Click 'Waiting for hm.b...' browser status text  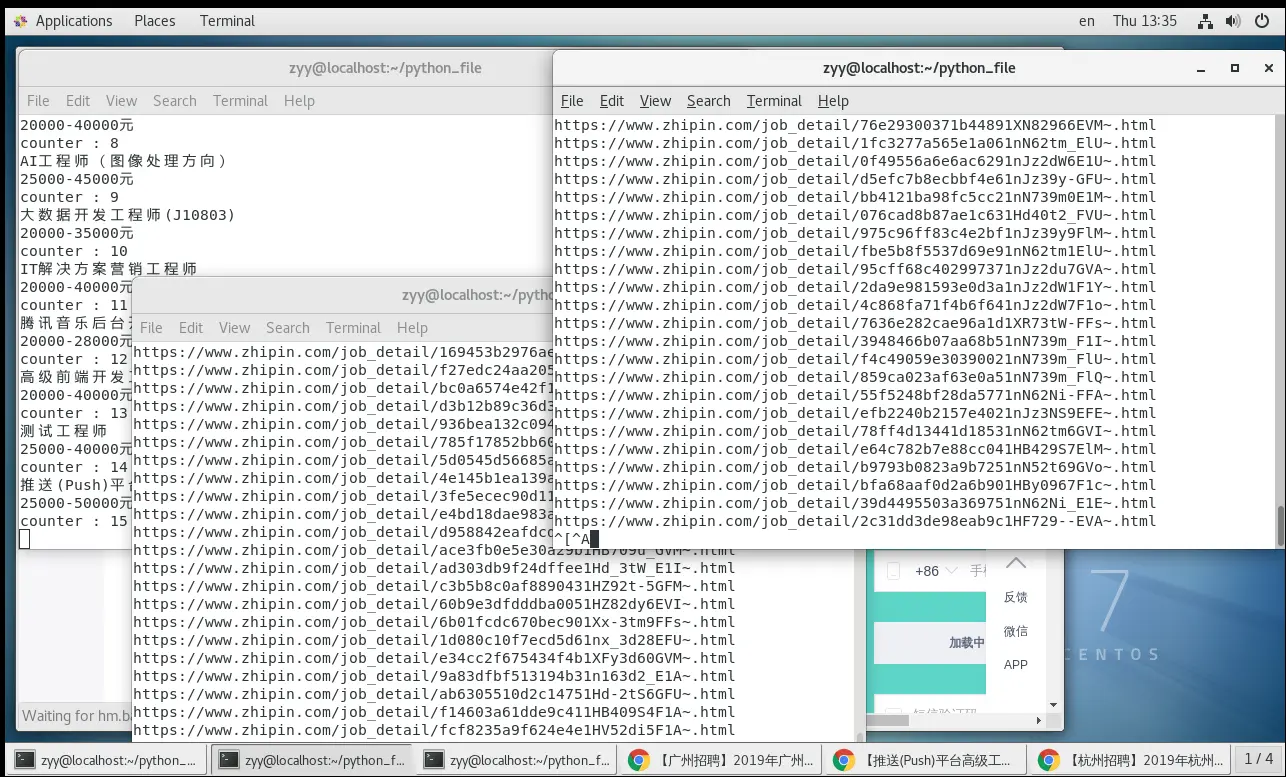76,716
